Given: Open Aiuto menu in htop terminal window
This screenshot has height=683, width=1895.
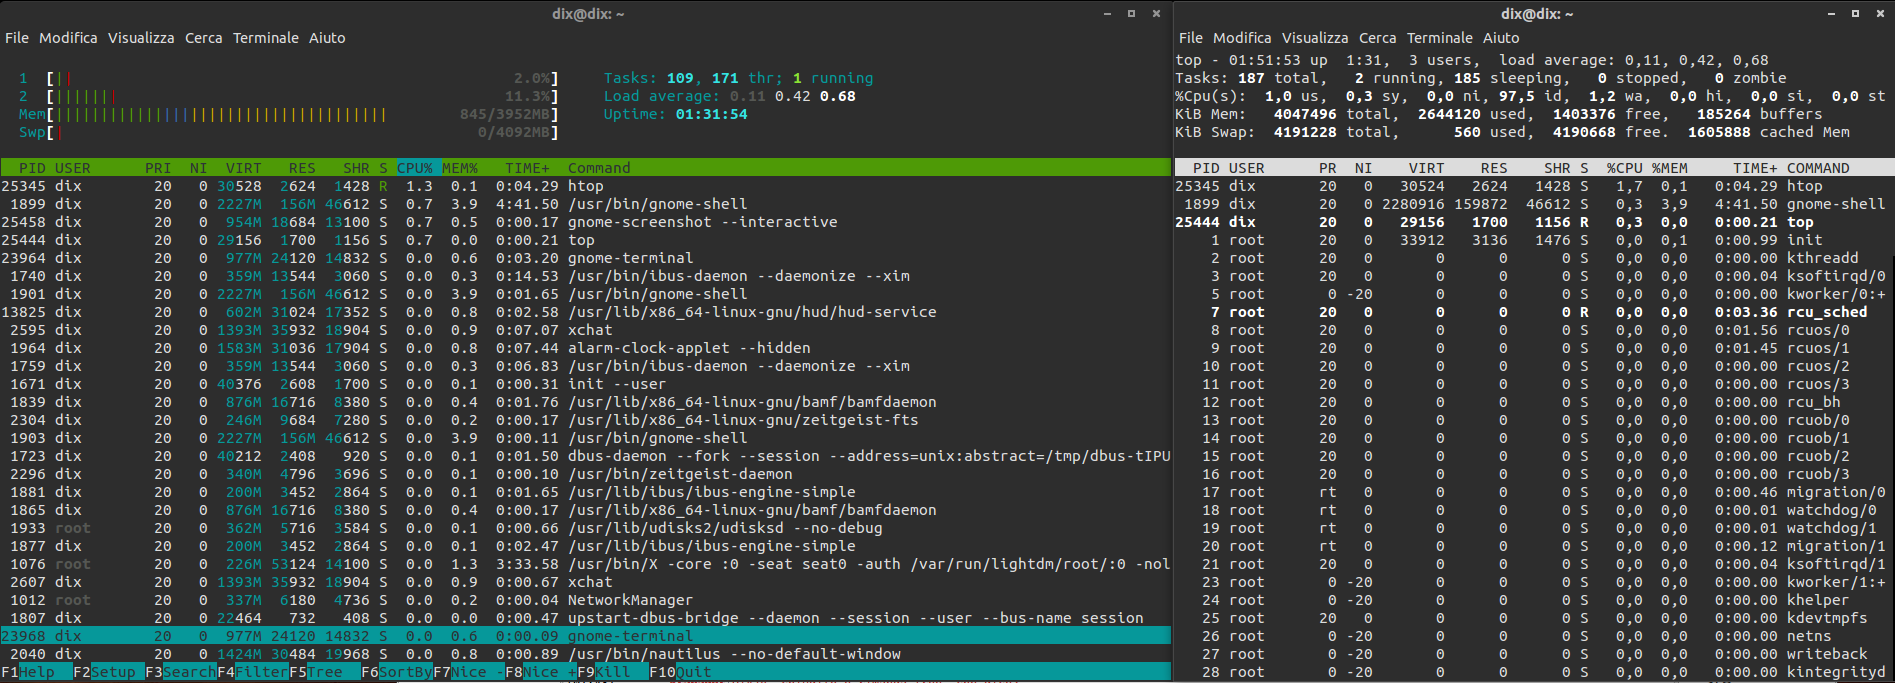Looking at the screenshot, I should [327, 38].
